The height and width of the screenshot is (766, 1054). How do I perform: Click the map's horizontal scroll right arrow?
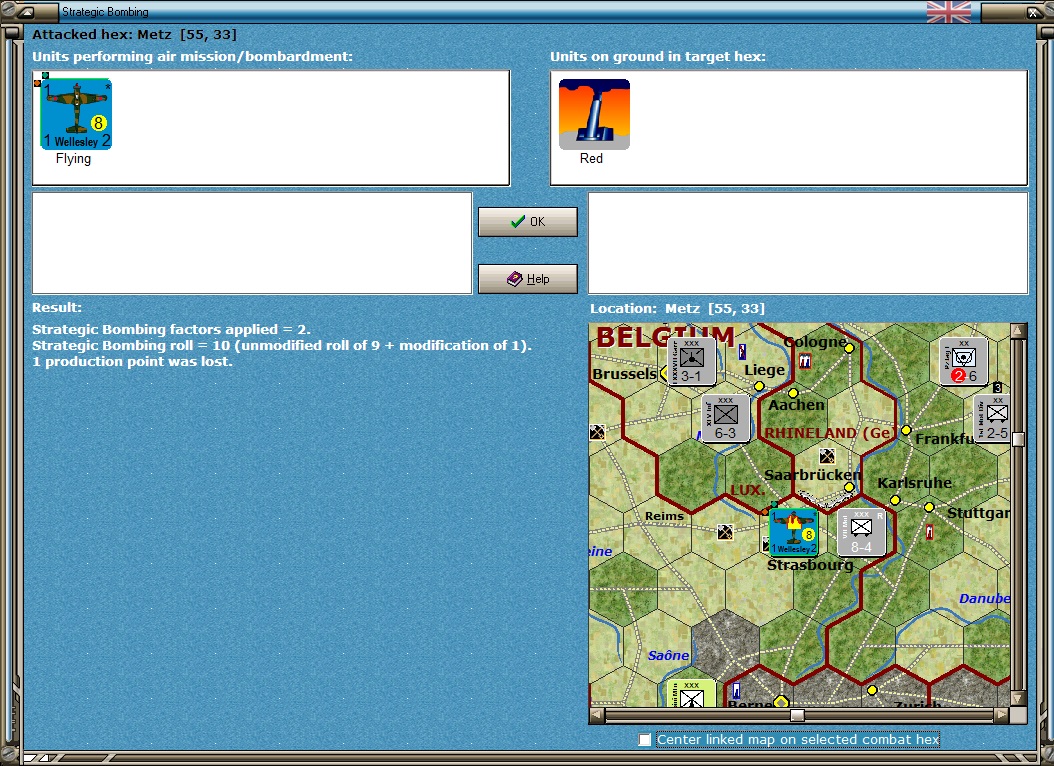(x=1002, y=716)
